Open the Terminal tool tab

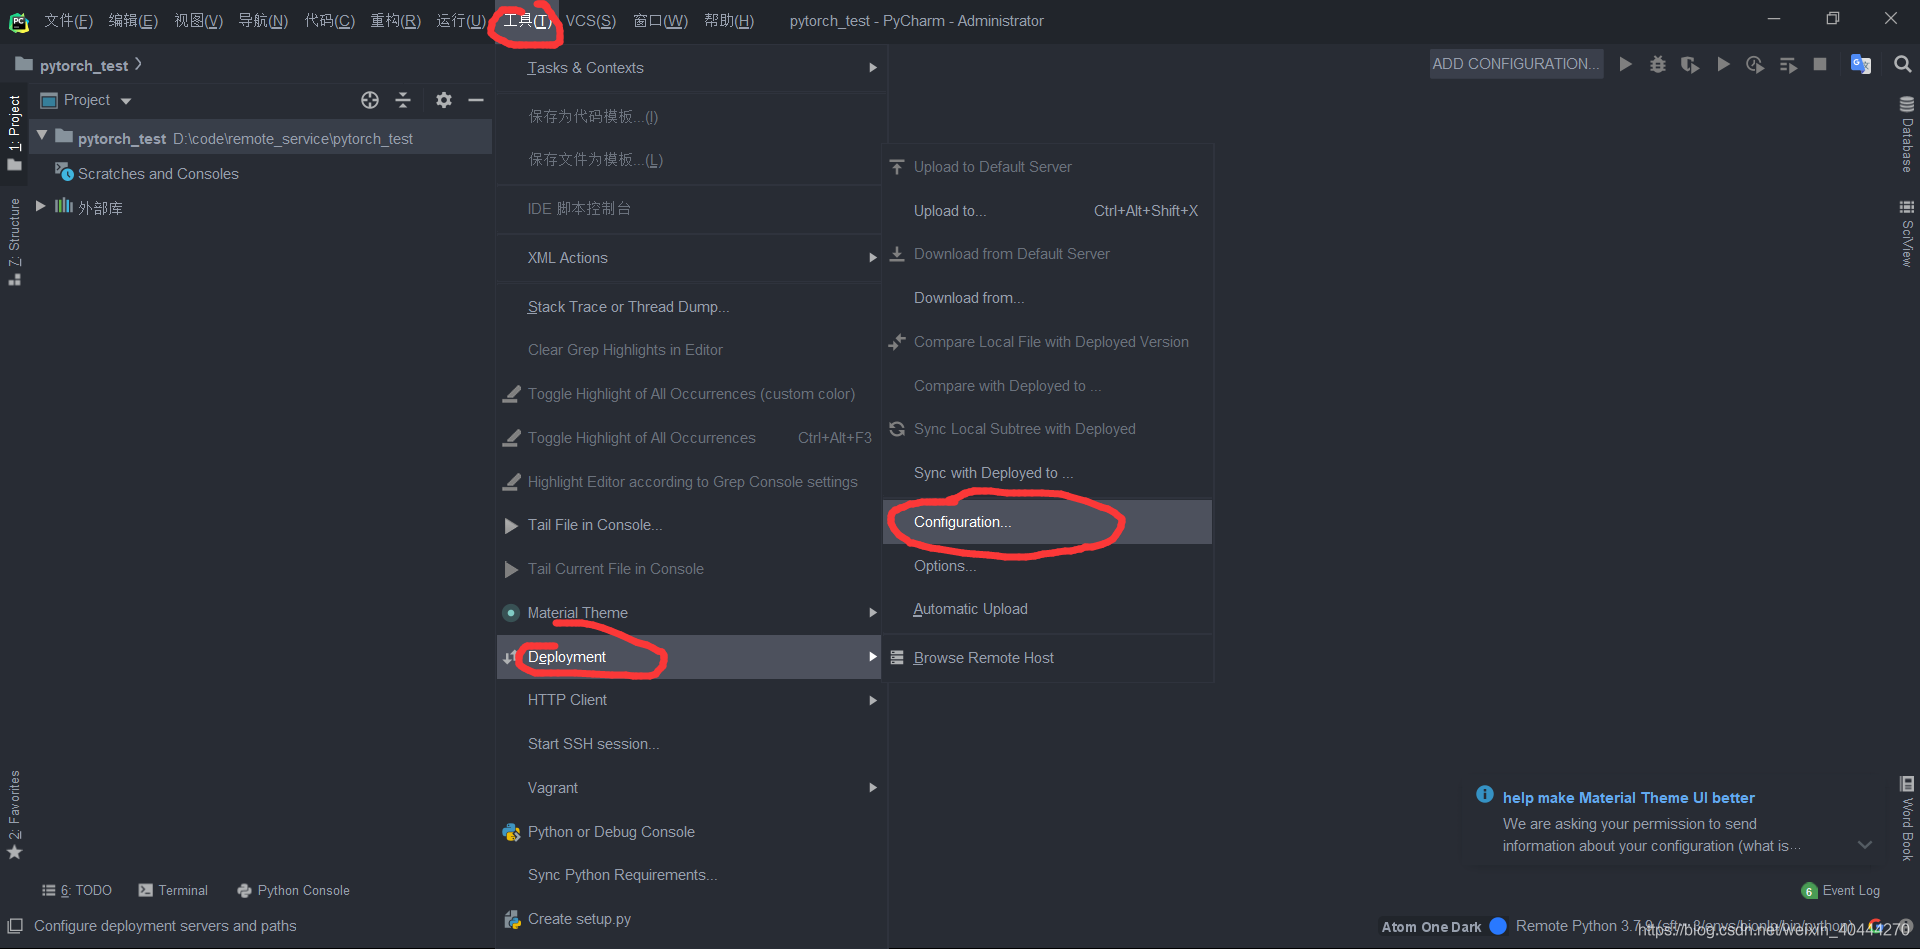tap(173, 891)
